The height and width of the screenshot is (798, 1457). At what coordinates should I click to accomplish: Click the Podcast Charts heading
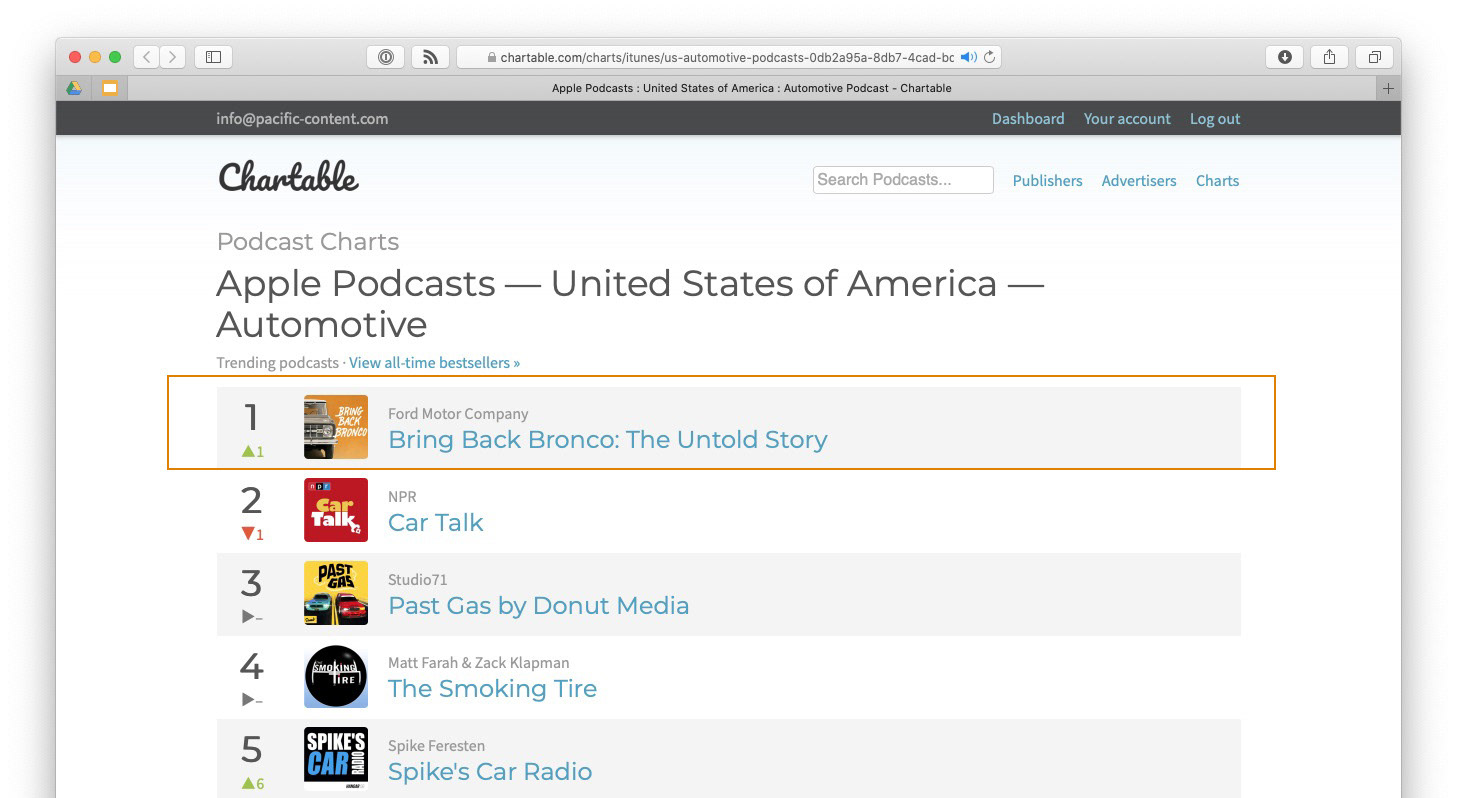(x=308, y=242)
